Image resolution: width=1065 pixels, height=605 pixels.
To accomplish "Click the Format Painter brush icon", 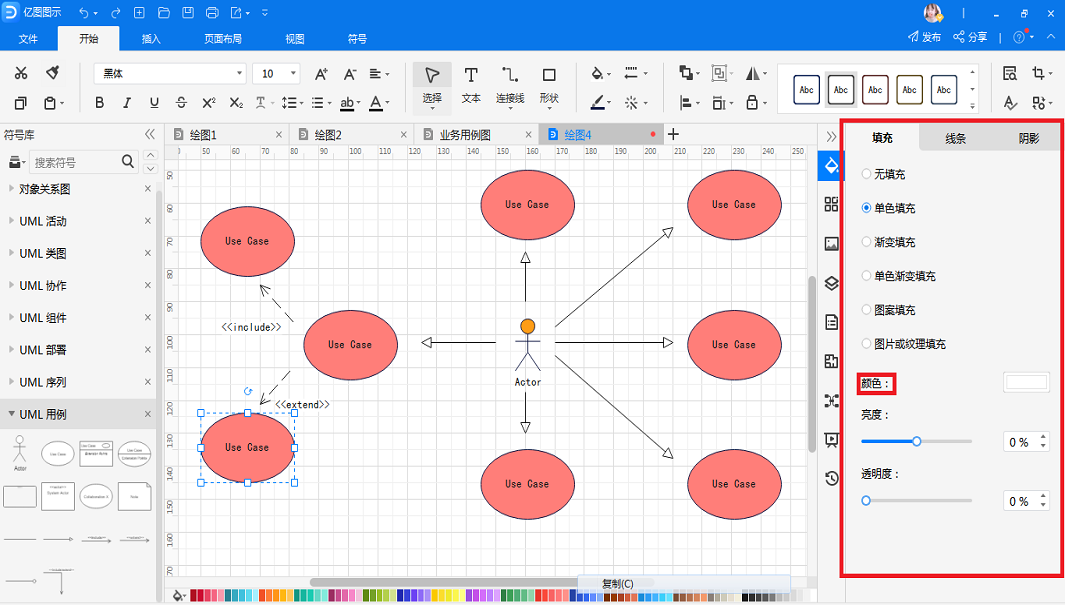I will pos(52,73).
